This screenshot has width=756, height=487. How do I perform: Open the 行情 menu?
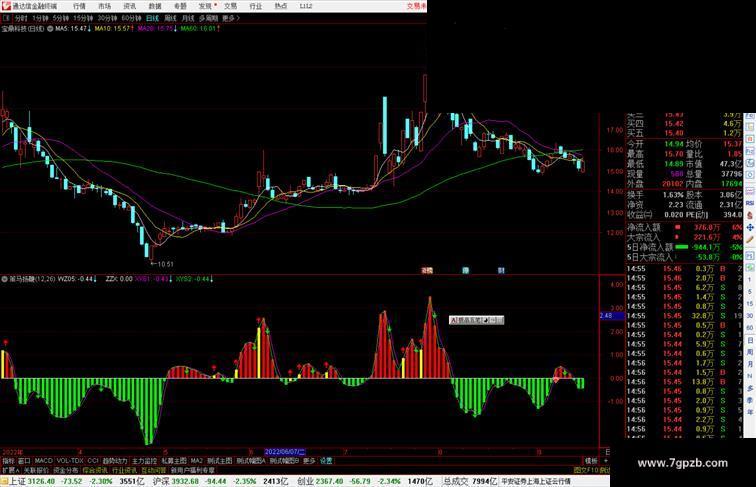point(79,6)
